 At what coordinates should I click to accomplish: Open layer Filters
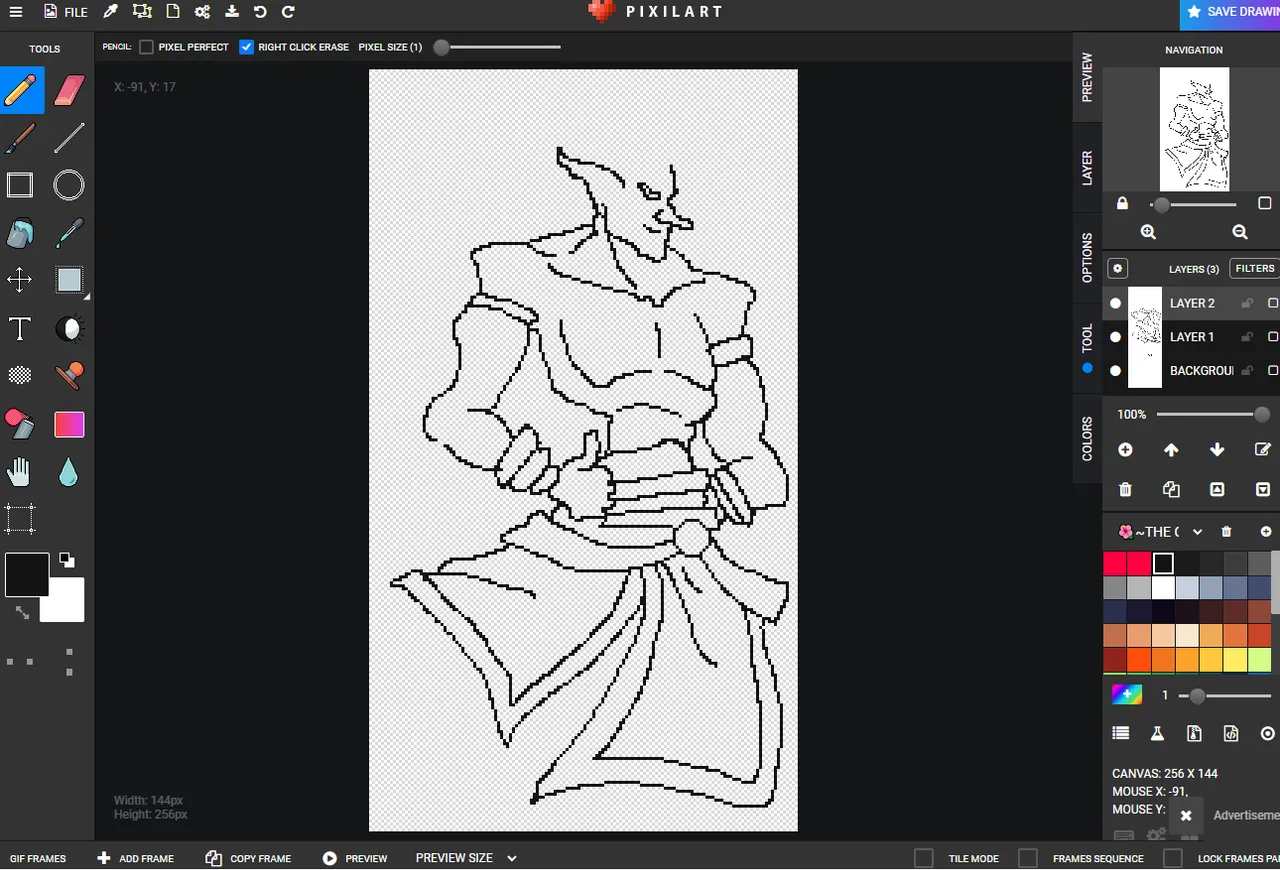(x=1254, y=268)
